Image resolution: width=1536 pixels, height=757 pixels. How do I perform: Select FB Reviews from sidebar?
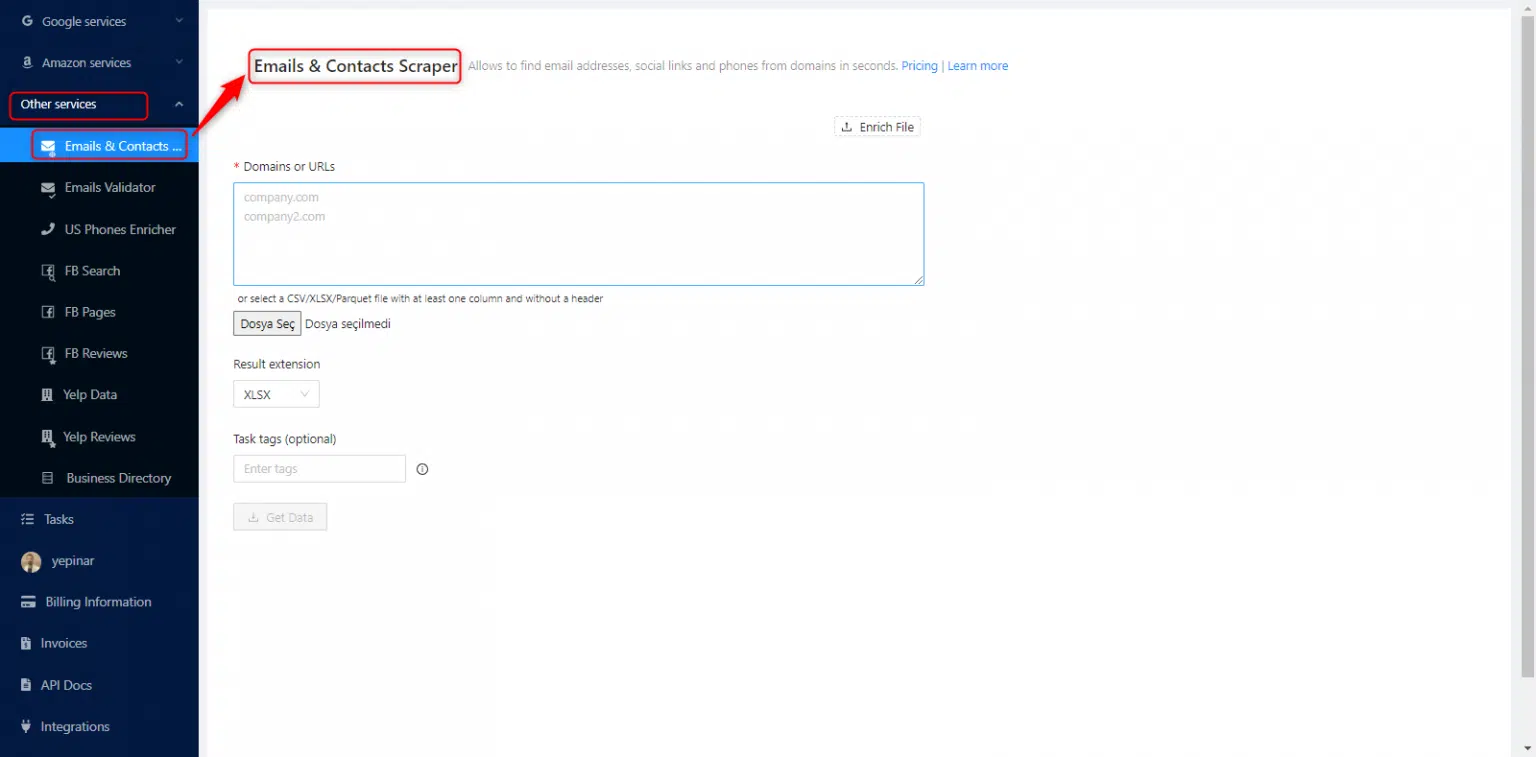tap(96, 354)
